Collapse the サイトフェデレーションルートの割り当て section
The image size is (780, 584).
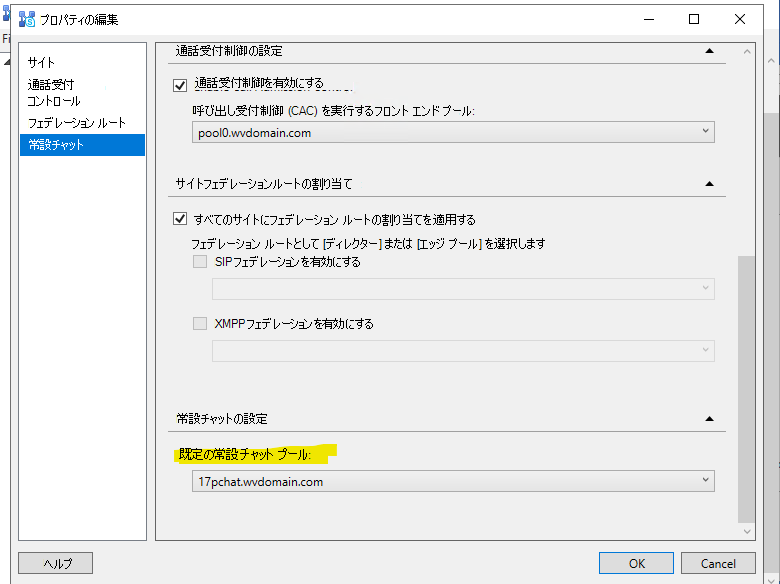pos(710,184)
